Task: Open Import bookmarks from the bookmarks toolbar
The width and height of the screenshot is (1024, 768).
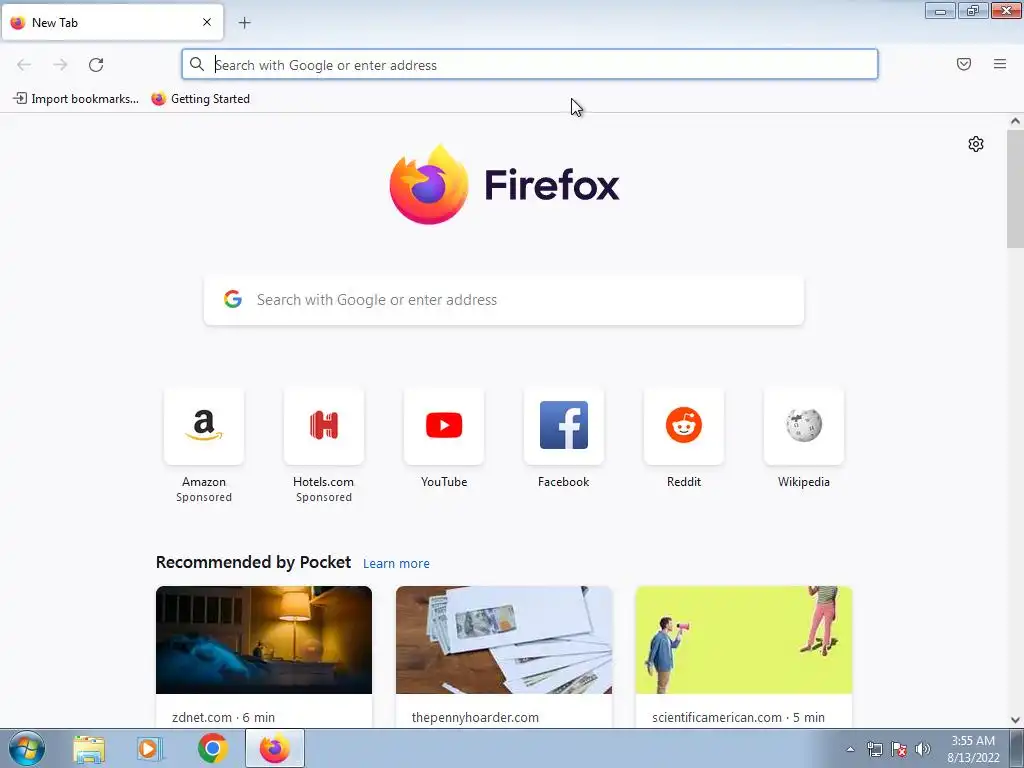Action: pyautogui.click(x=76, y=99)
